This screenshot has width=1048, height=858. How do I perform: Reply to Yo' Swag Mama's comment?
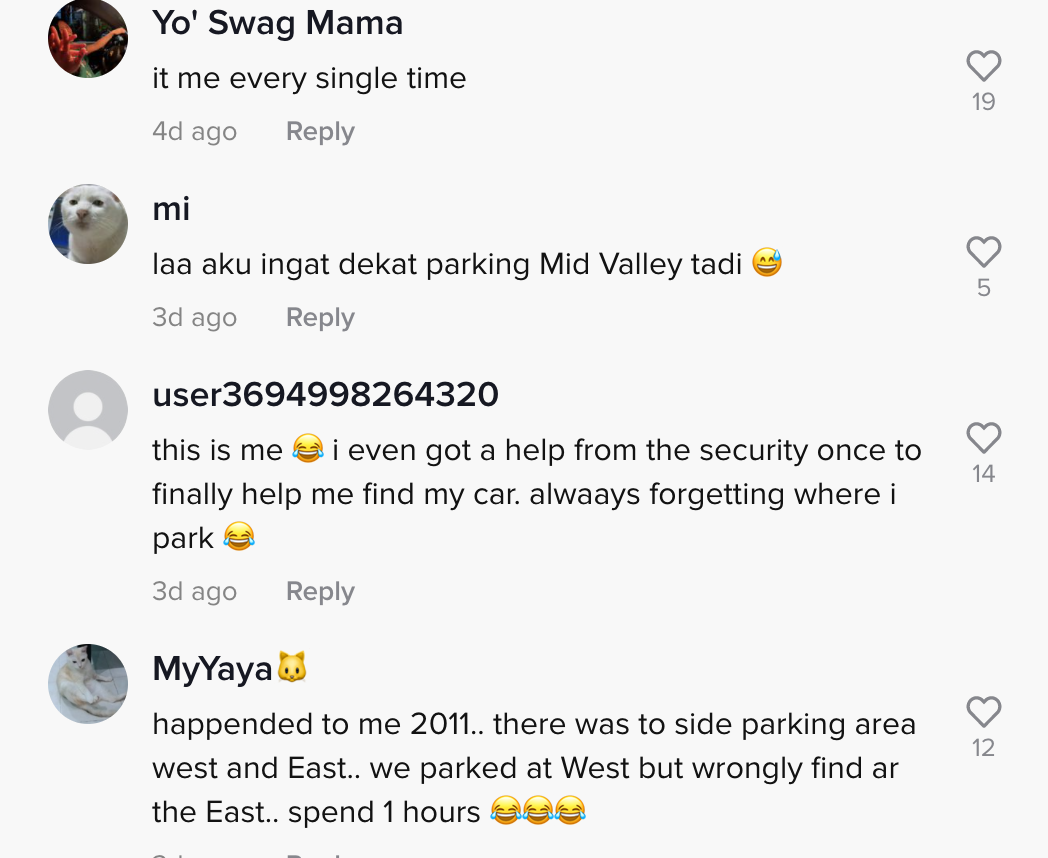[x=320, y=132]
